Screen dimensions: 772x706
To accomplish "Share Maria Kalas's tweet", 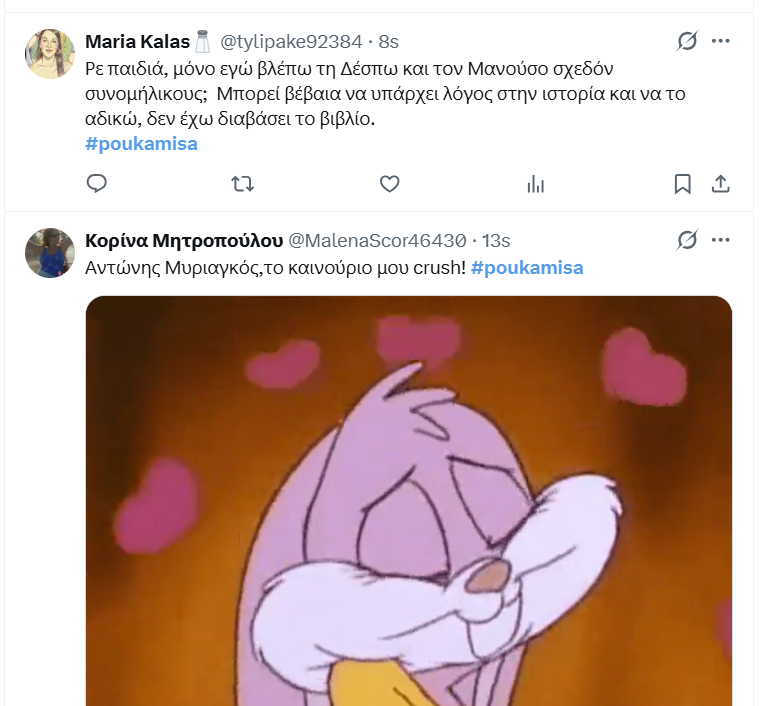I will pos(720,184).
